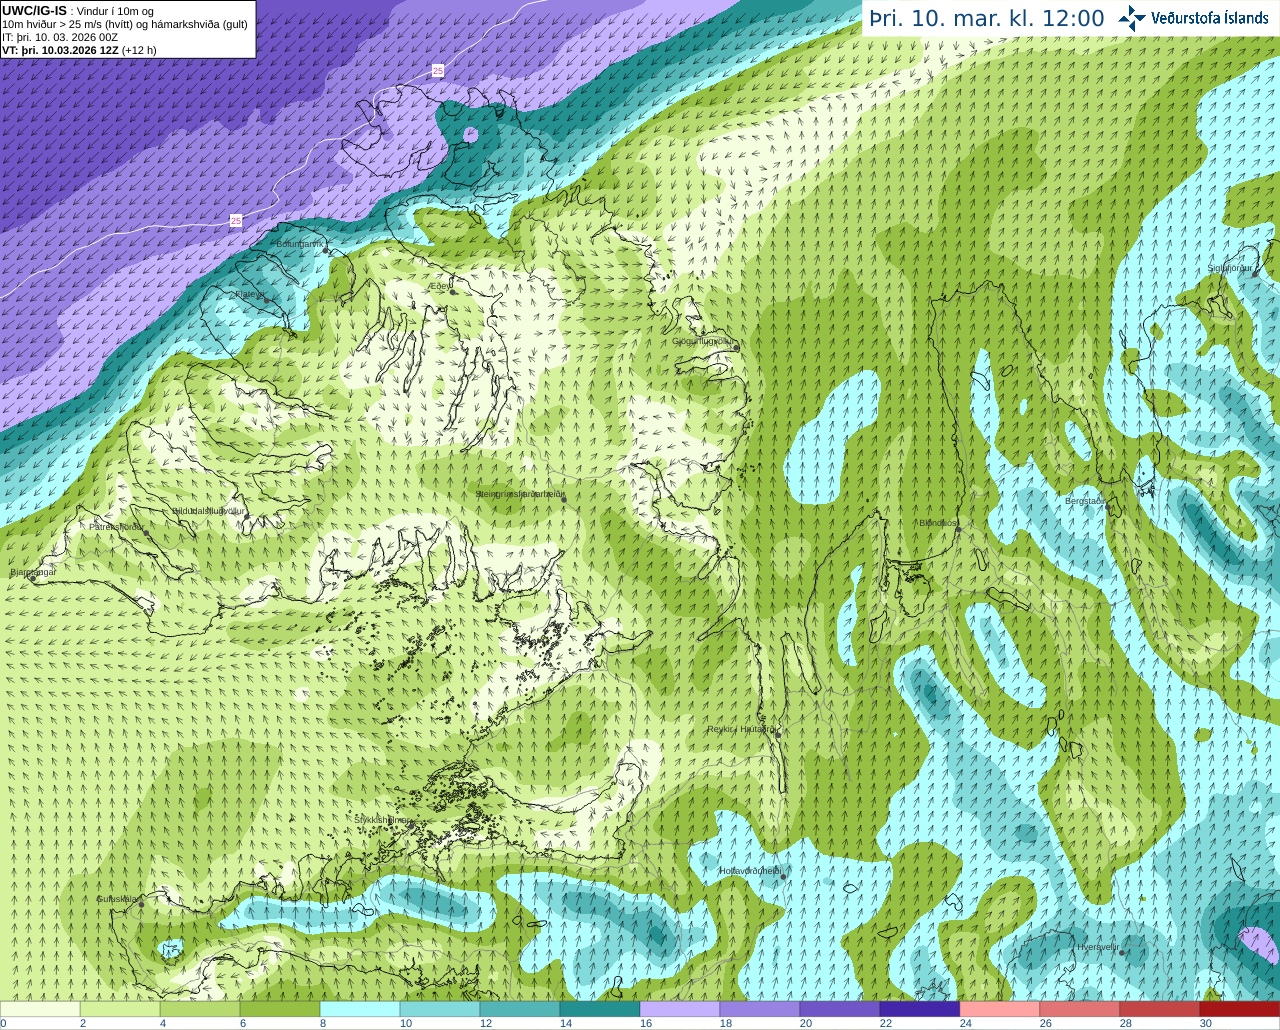Click the 'UWC/IG-IS : Vindur í 10m og' heading
This screenshot has width=1280, height=1030.
click(78, 11)
